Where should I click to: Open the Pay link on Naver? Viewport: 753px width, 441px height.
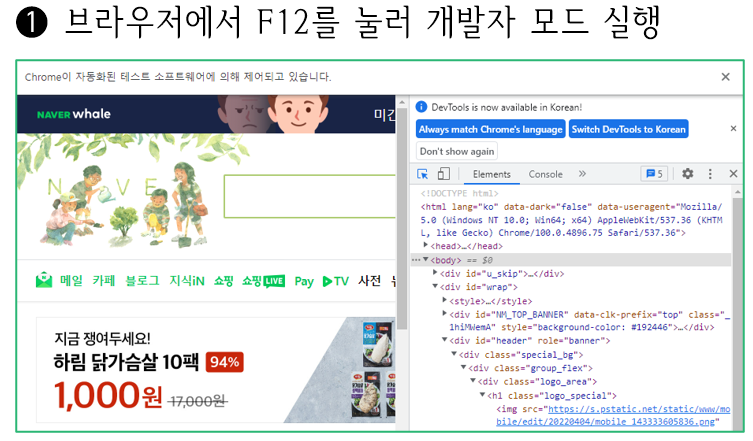[304, 281]
